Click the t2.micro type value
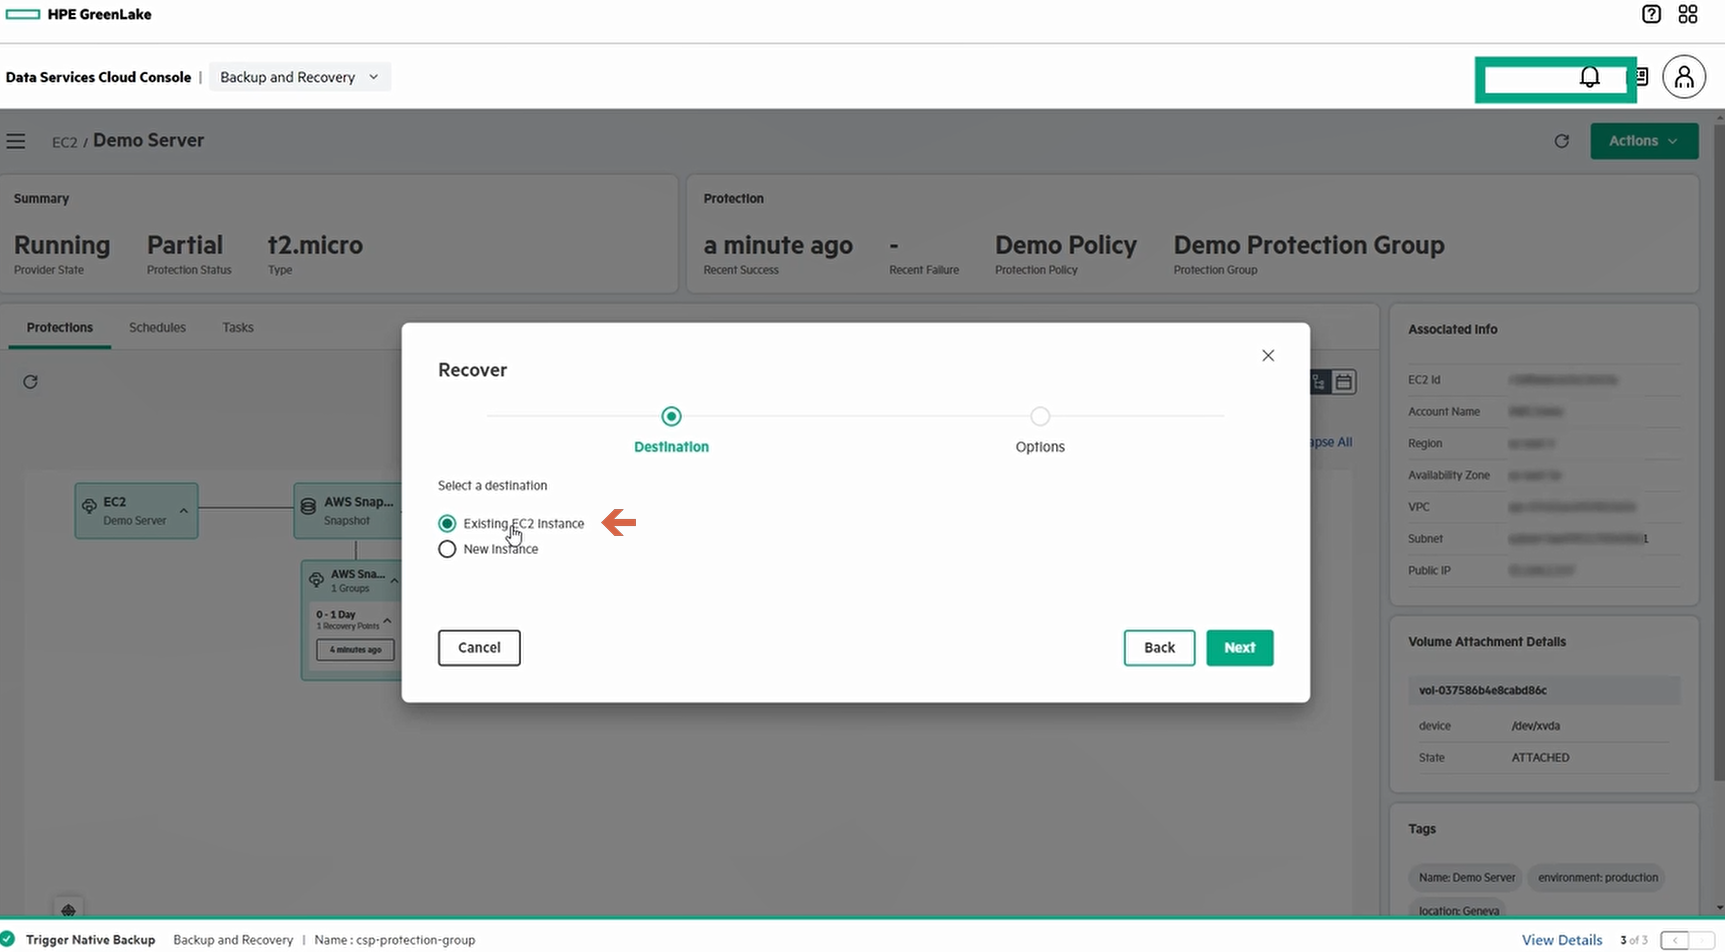The width and height of the screenshot is (1725, 952). pyautogui.click(x=315, y=245)
